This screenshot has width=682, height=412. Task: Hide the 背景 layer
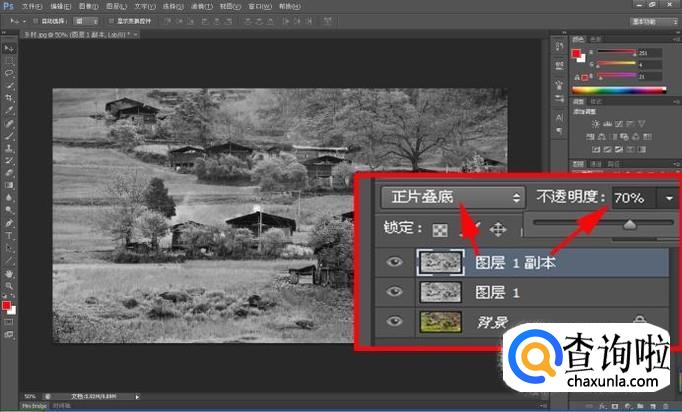coord(395,322)
